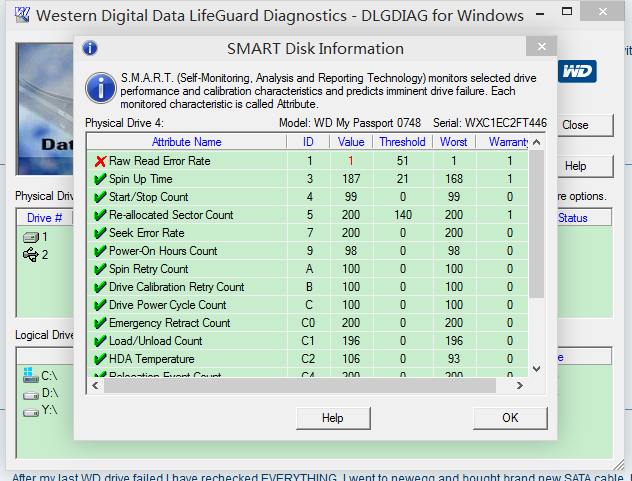Click the horizontal scrollbar thumb
The width and height of the screenshot is (632, 481).
pos(300,386)
